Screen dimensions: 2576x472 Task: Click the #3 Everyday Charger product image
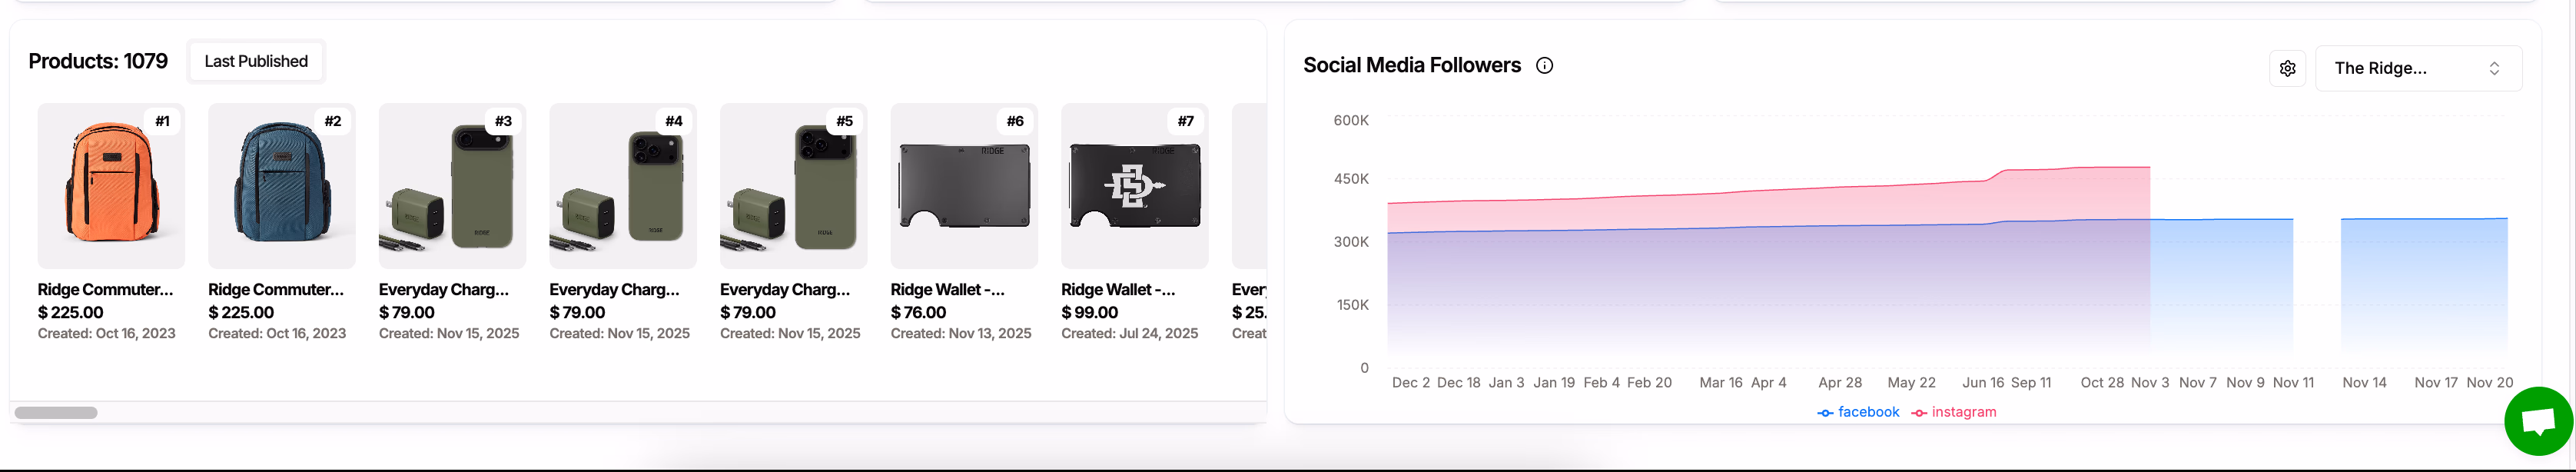click(452, 186)
